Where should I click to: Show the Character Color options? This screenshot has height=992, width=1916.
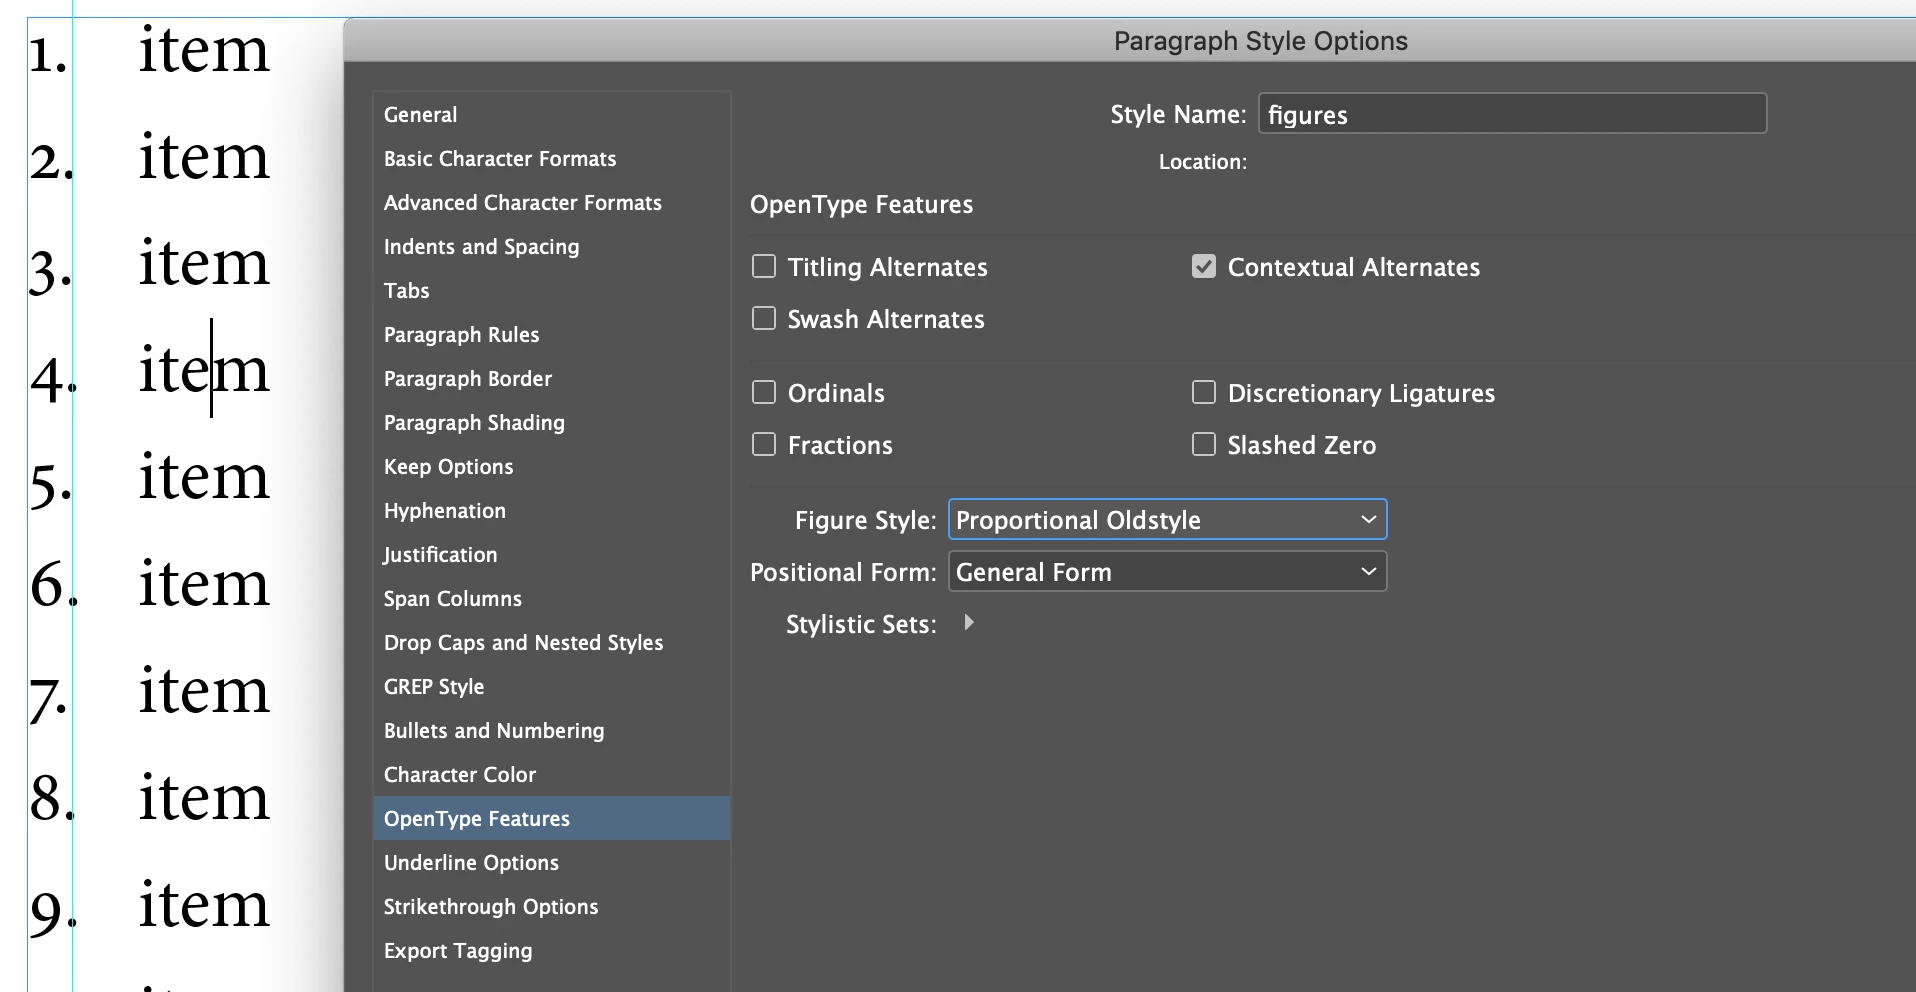coord(460,775)
